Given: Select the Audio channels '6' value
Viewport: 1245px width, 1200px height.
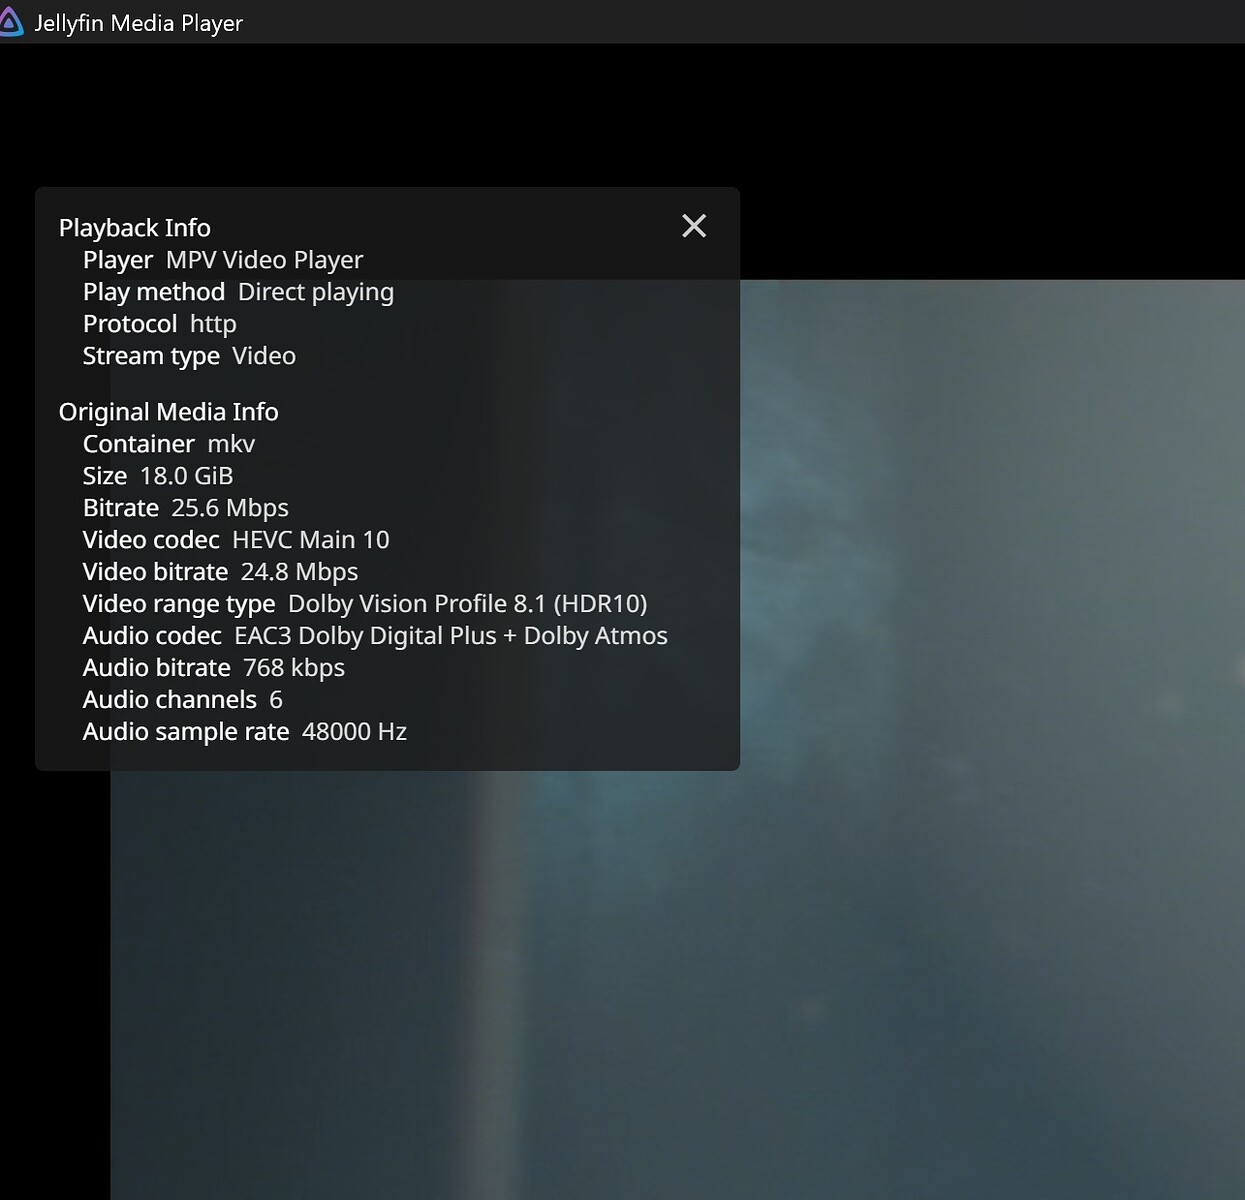Looking at the screenshot, I should point(276,700).
